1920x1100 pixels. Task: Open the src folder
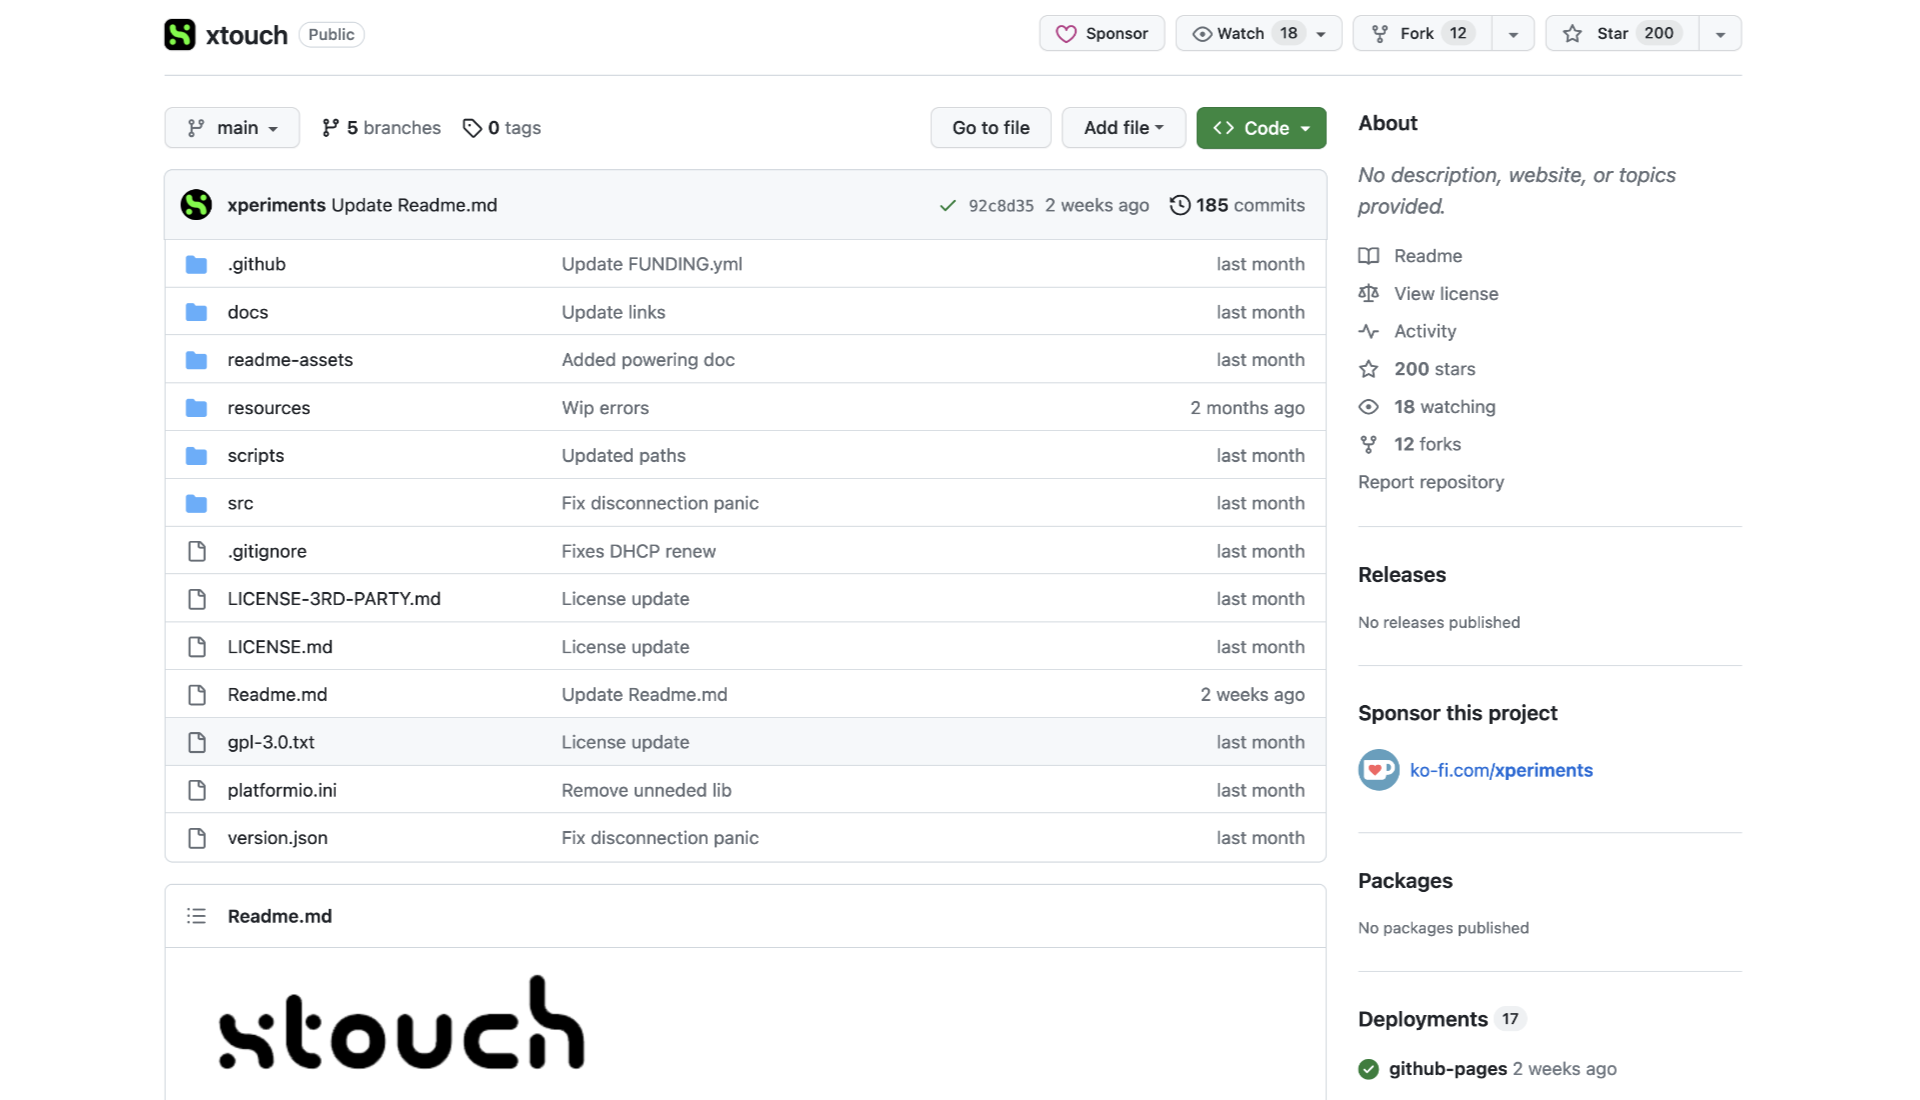point(240,503)
